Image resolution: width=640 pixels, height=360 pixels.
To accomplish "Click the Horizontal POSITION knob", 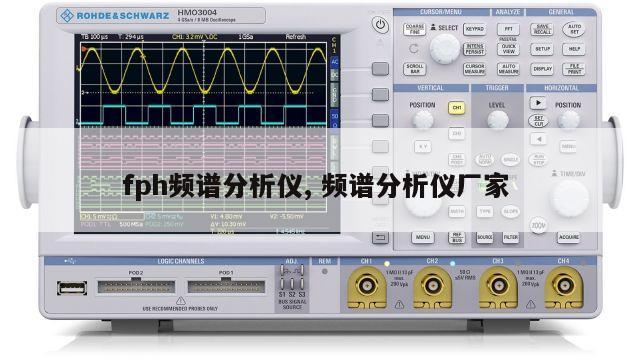I will point(568,120).
